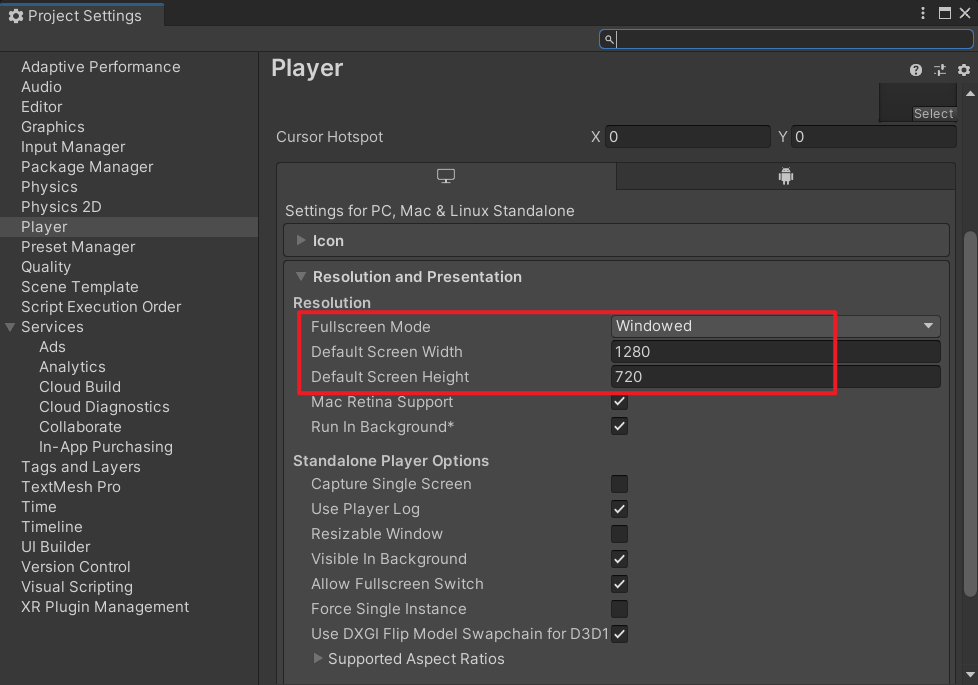Open the window kebab options menu
This screenshot has width=978, height=685.
click(923, 13)
